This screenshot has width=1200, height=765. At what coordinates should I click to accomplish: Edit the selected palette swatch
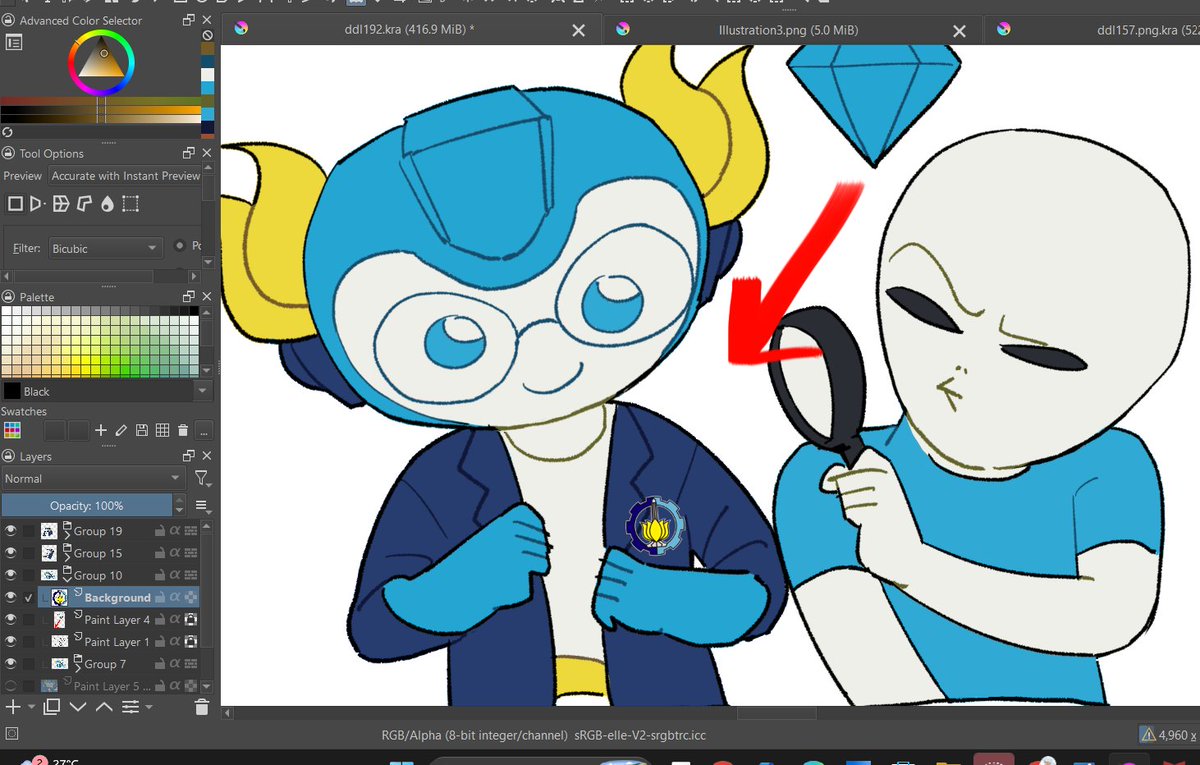121,430
